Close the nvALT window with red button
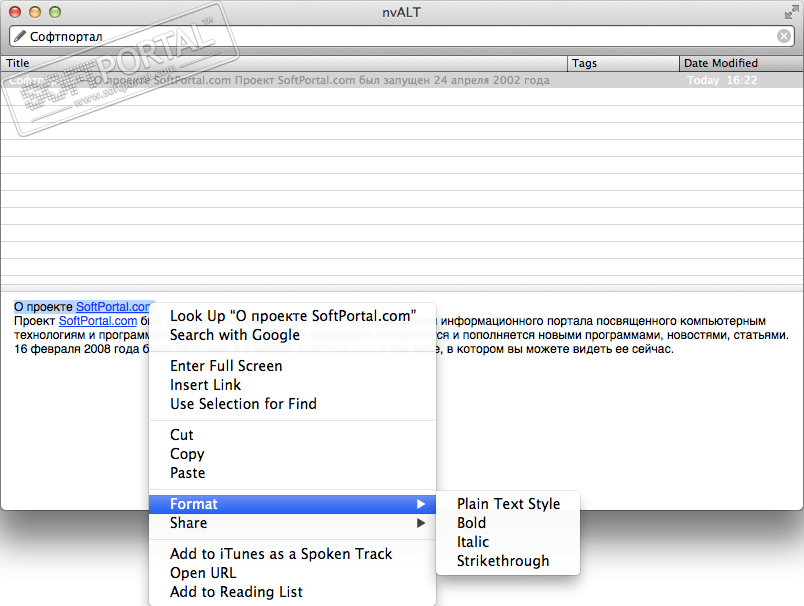The image size is (804, 606). point(15,12)
